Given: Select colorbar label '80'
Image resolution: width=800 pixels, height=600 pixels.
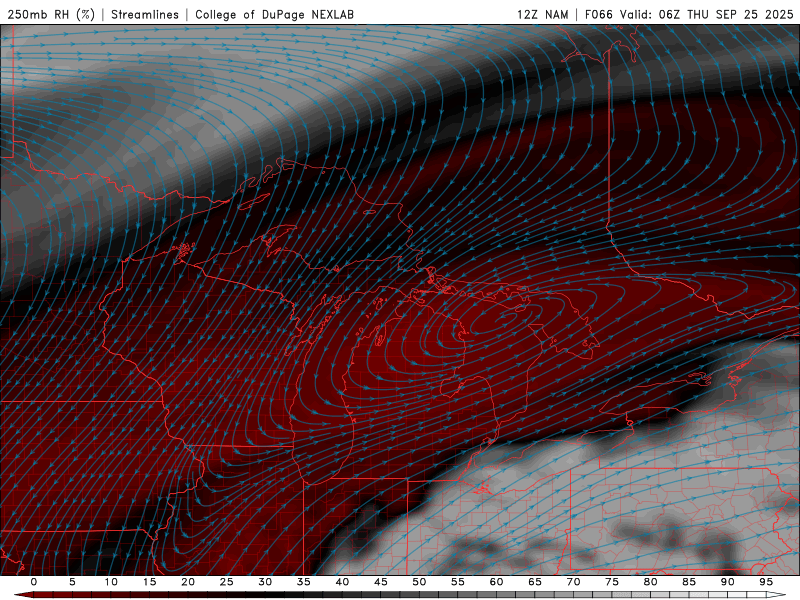Looking at the screenshot, I should [x=650, y=582].
